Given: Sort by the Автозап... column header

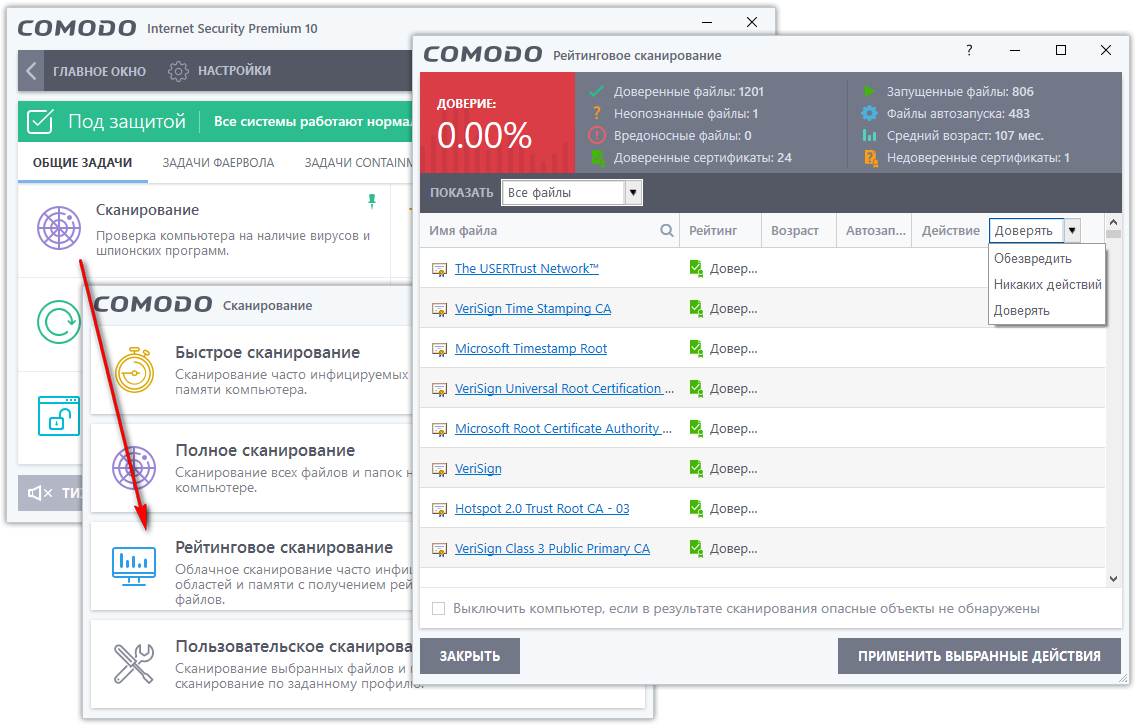Looking at the screenshot, I should click(x=875, y=231).
